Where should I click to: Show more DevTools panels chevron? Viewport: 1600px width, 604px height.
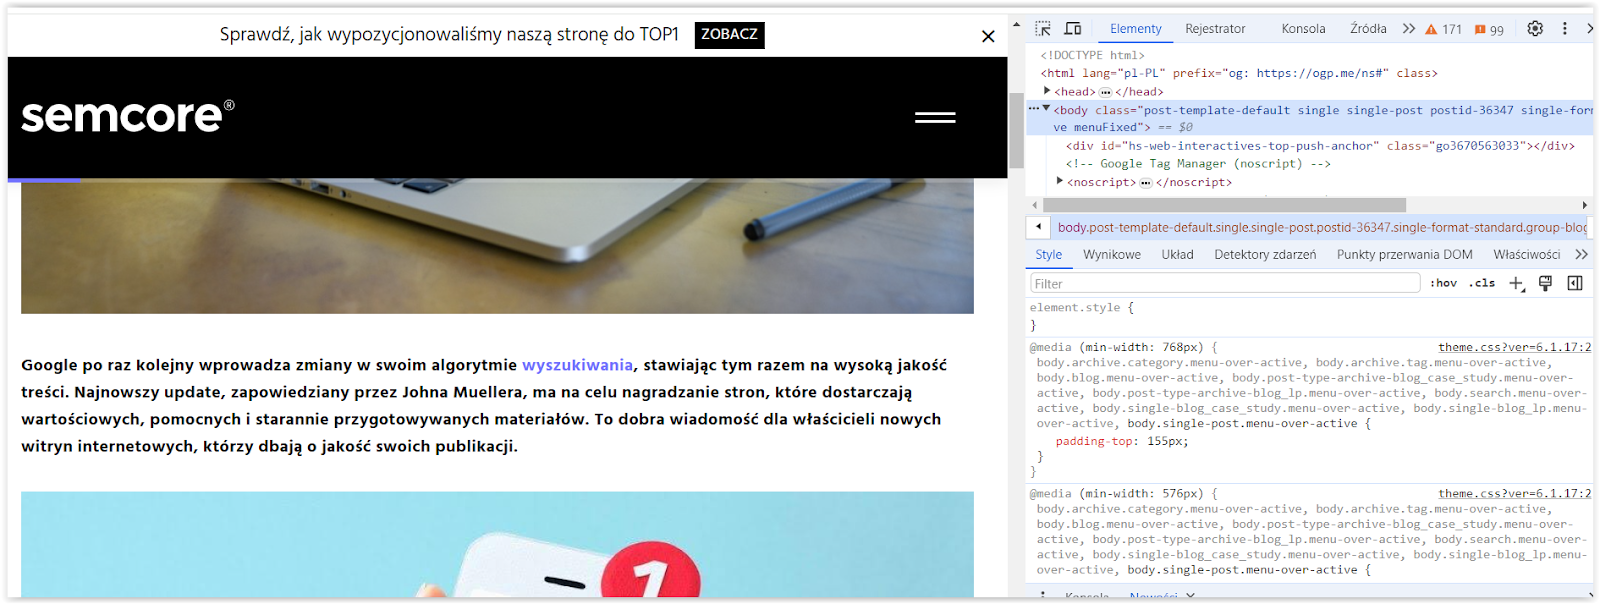[1409, 28]
